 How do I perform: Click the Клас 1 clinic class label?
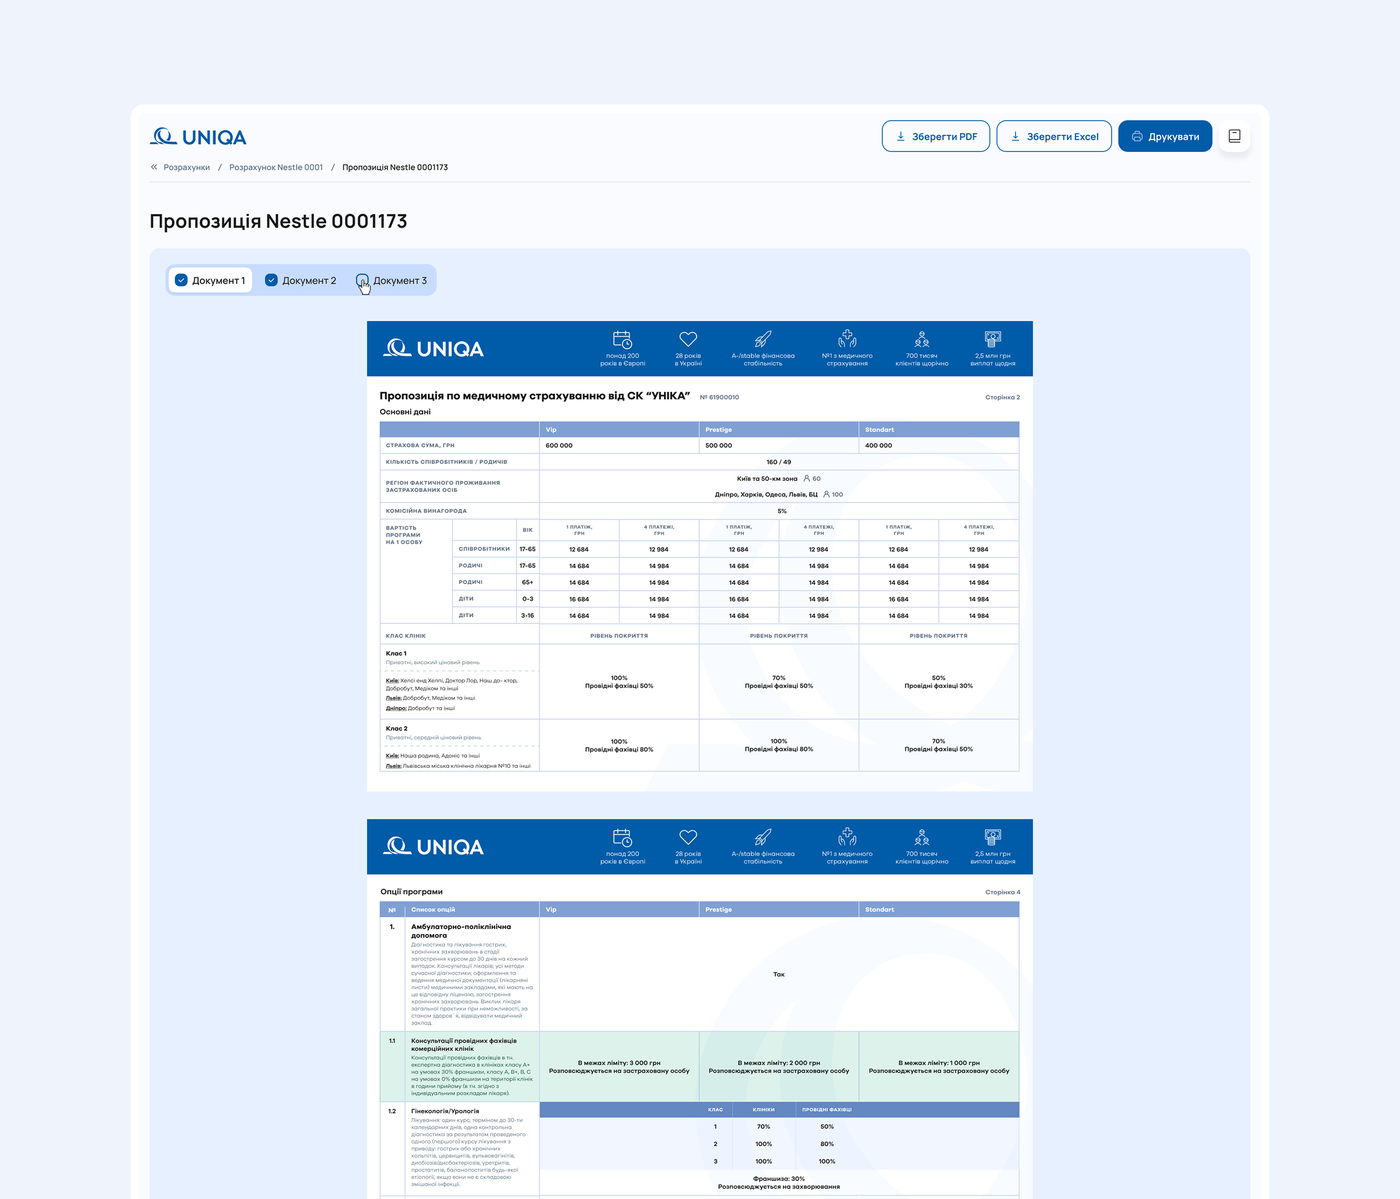tap(396, 653)
